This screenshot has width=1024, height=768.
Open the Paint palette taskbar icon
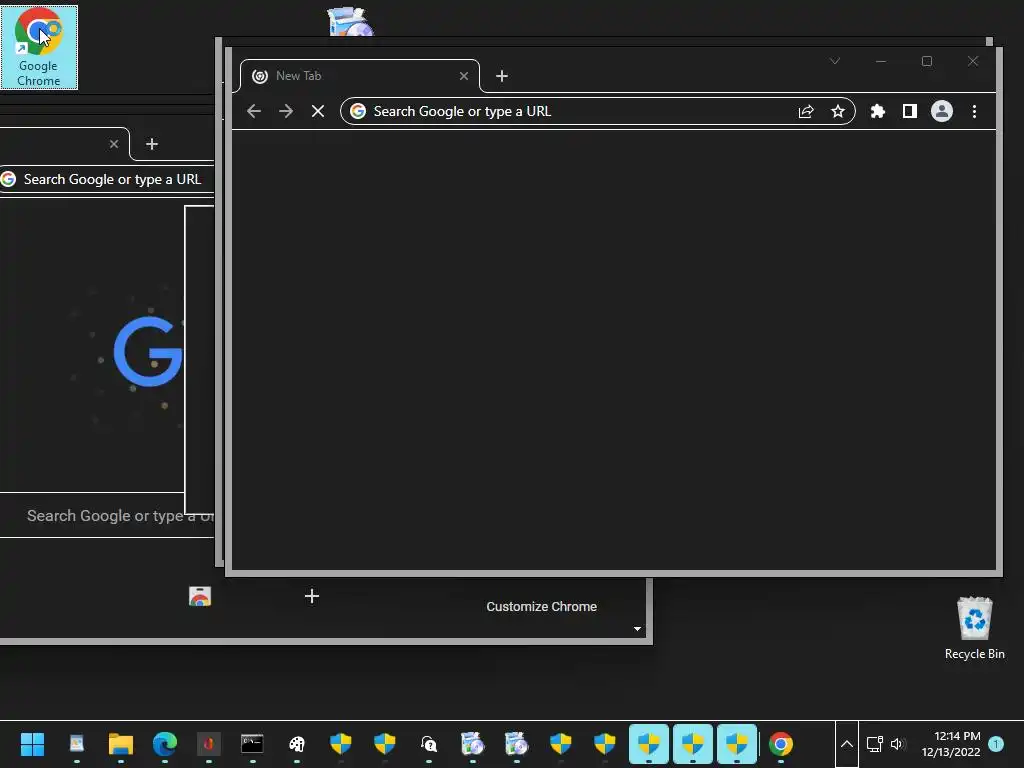[x=296, y=744]
